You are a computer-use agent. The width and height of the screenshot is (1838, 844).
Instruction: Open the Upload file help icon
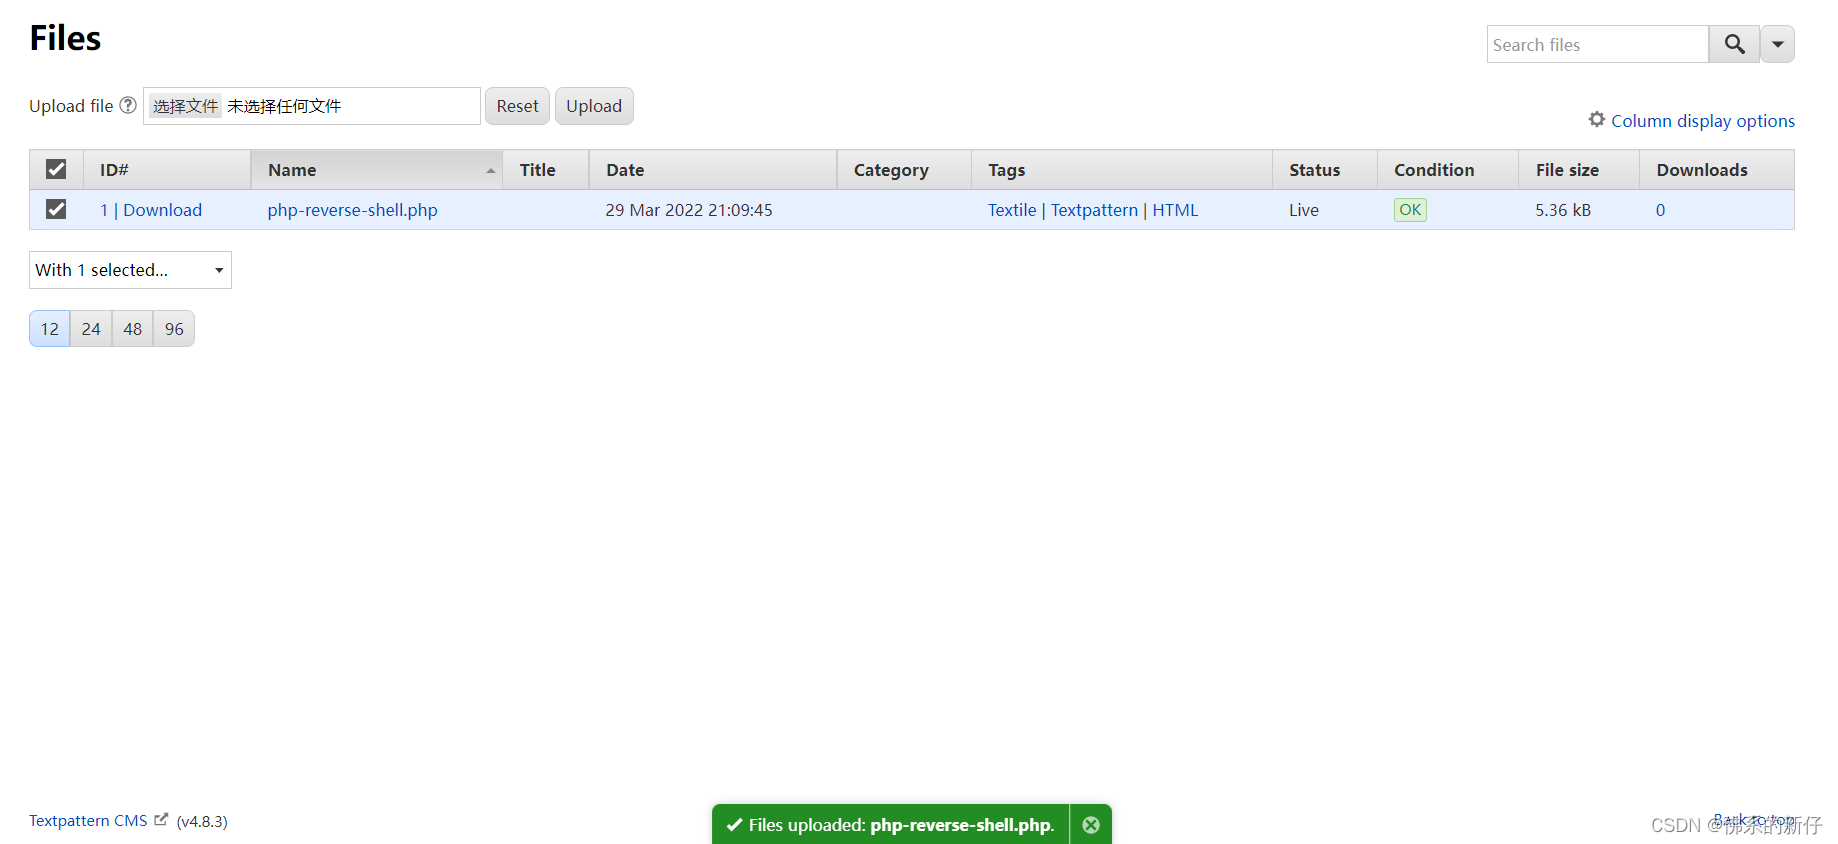point(128,105)
